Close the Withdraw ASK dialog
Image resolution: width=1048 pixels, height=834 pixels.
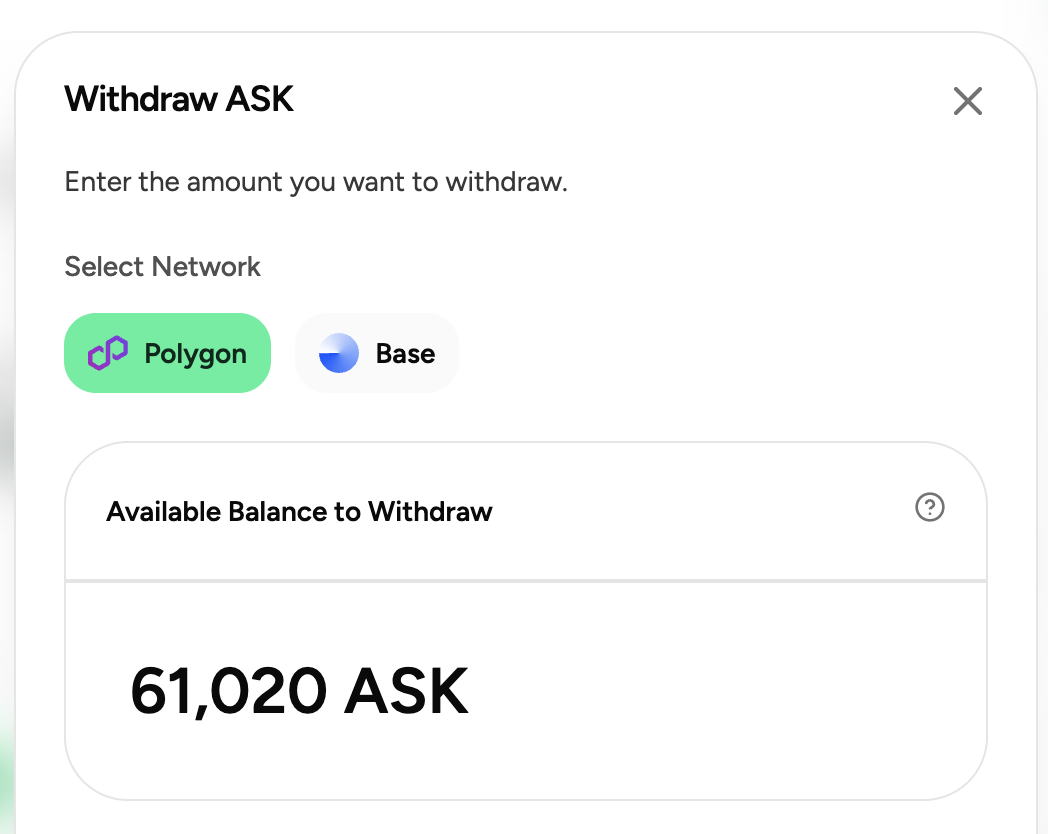point(967,101)
